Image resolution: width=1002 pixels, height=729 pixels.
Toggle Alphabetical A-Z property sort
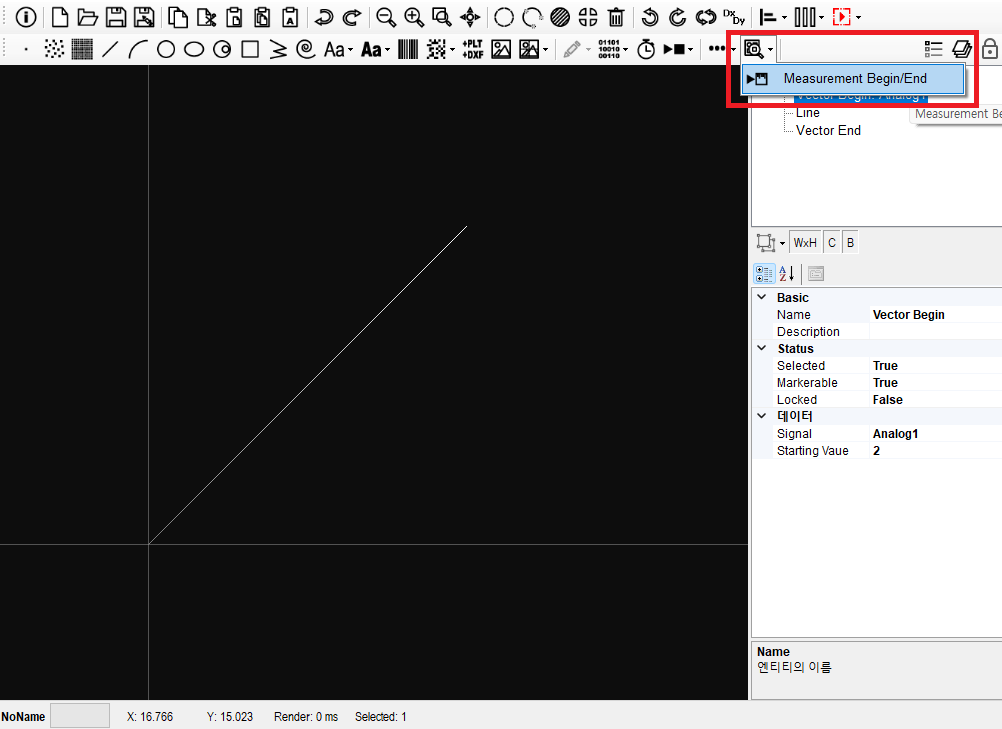click(x=787, y=274)
